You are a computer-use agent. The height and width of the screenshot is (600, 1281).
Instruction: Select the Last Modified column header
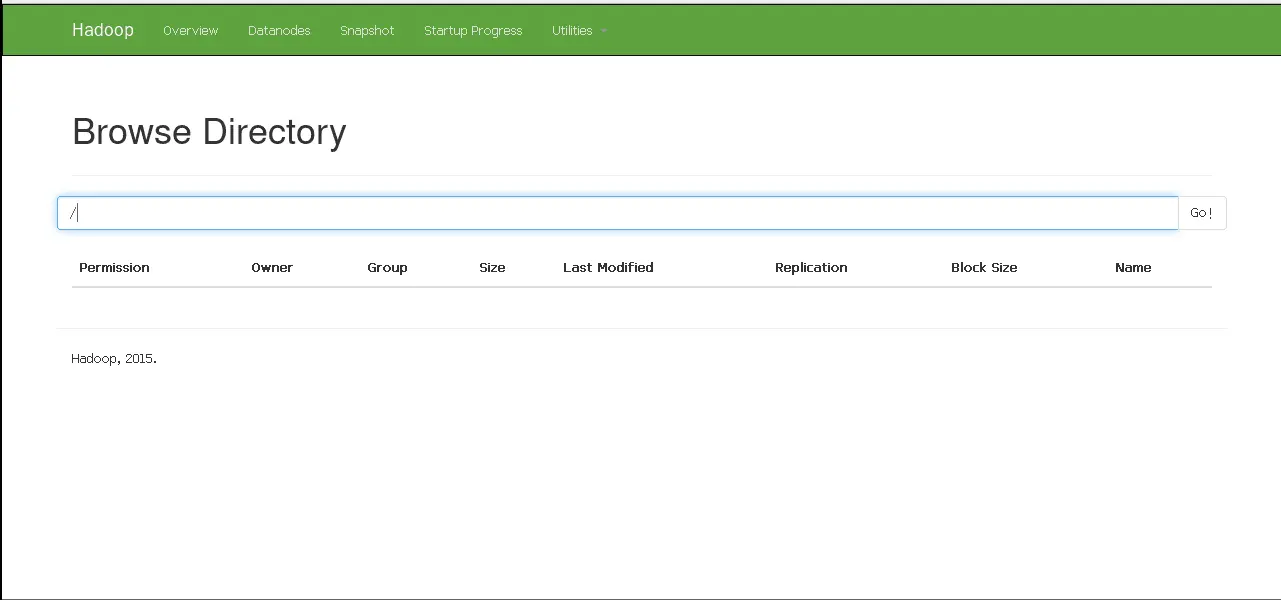point(608,268)
